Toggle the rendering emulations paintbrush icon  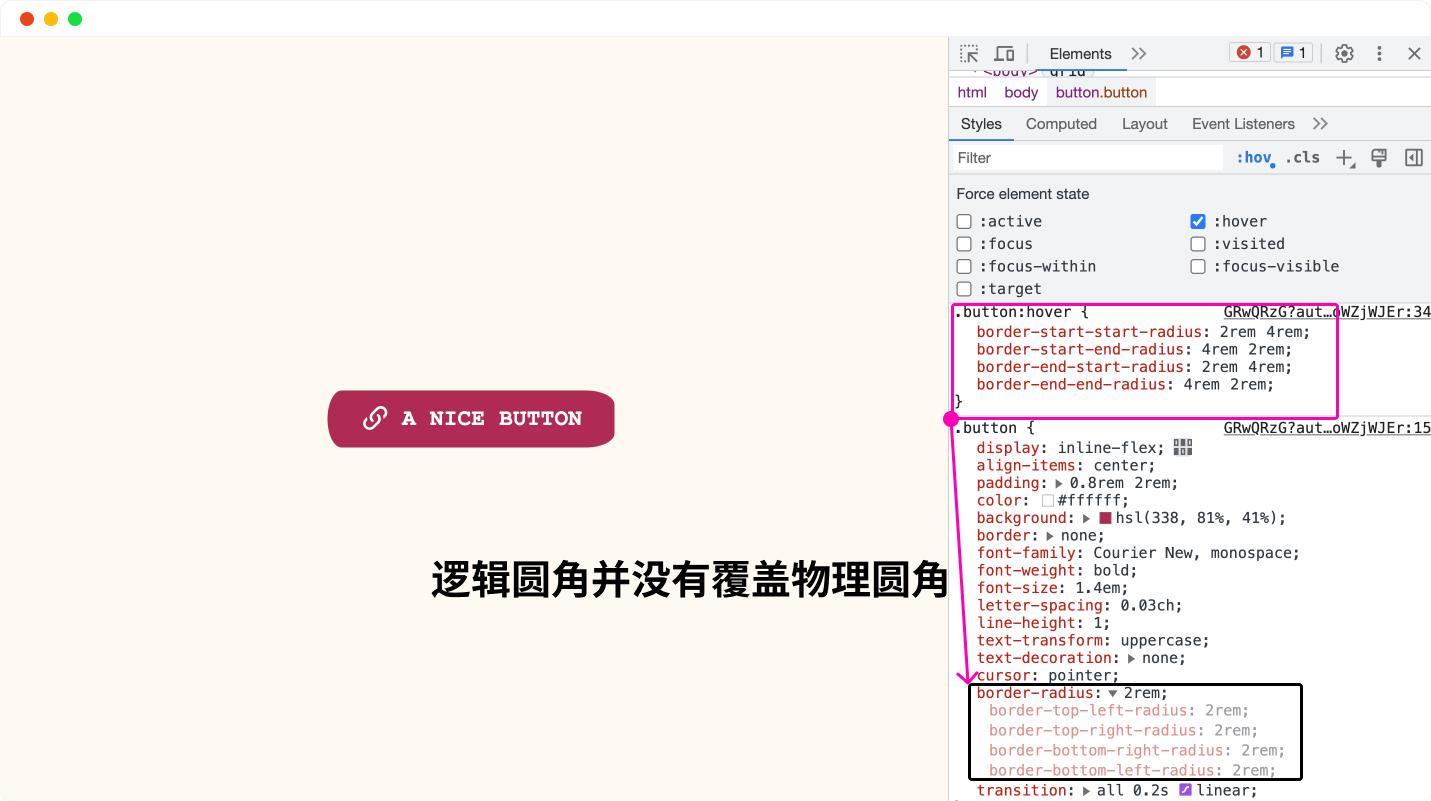1379,158
